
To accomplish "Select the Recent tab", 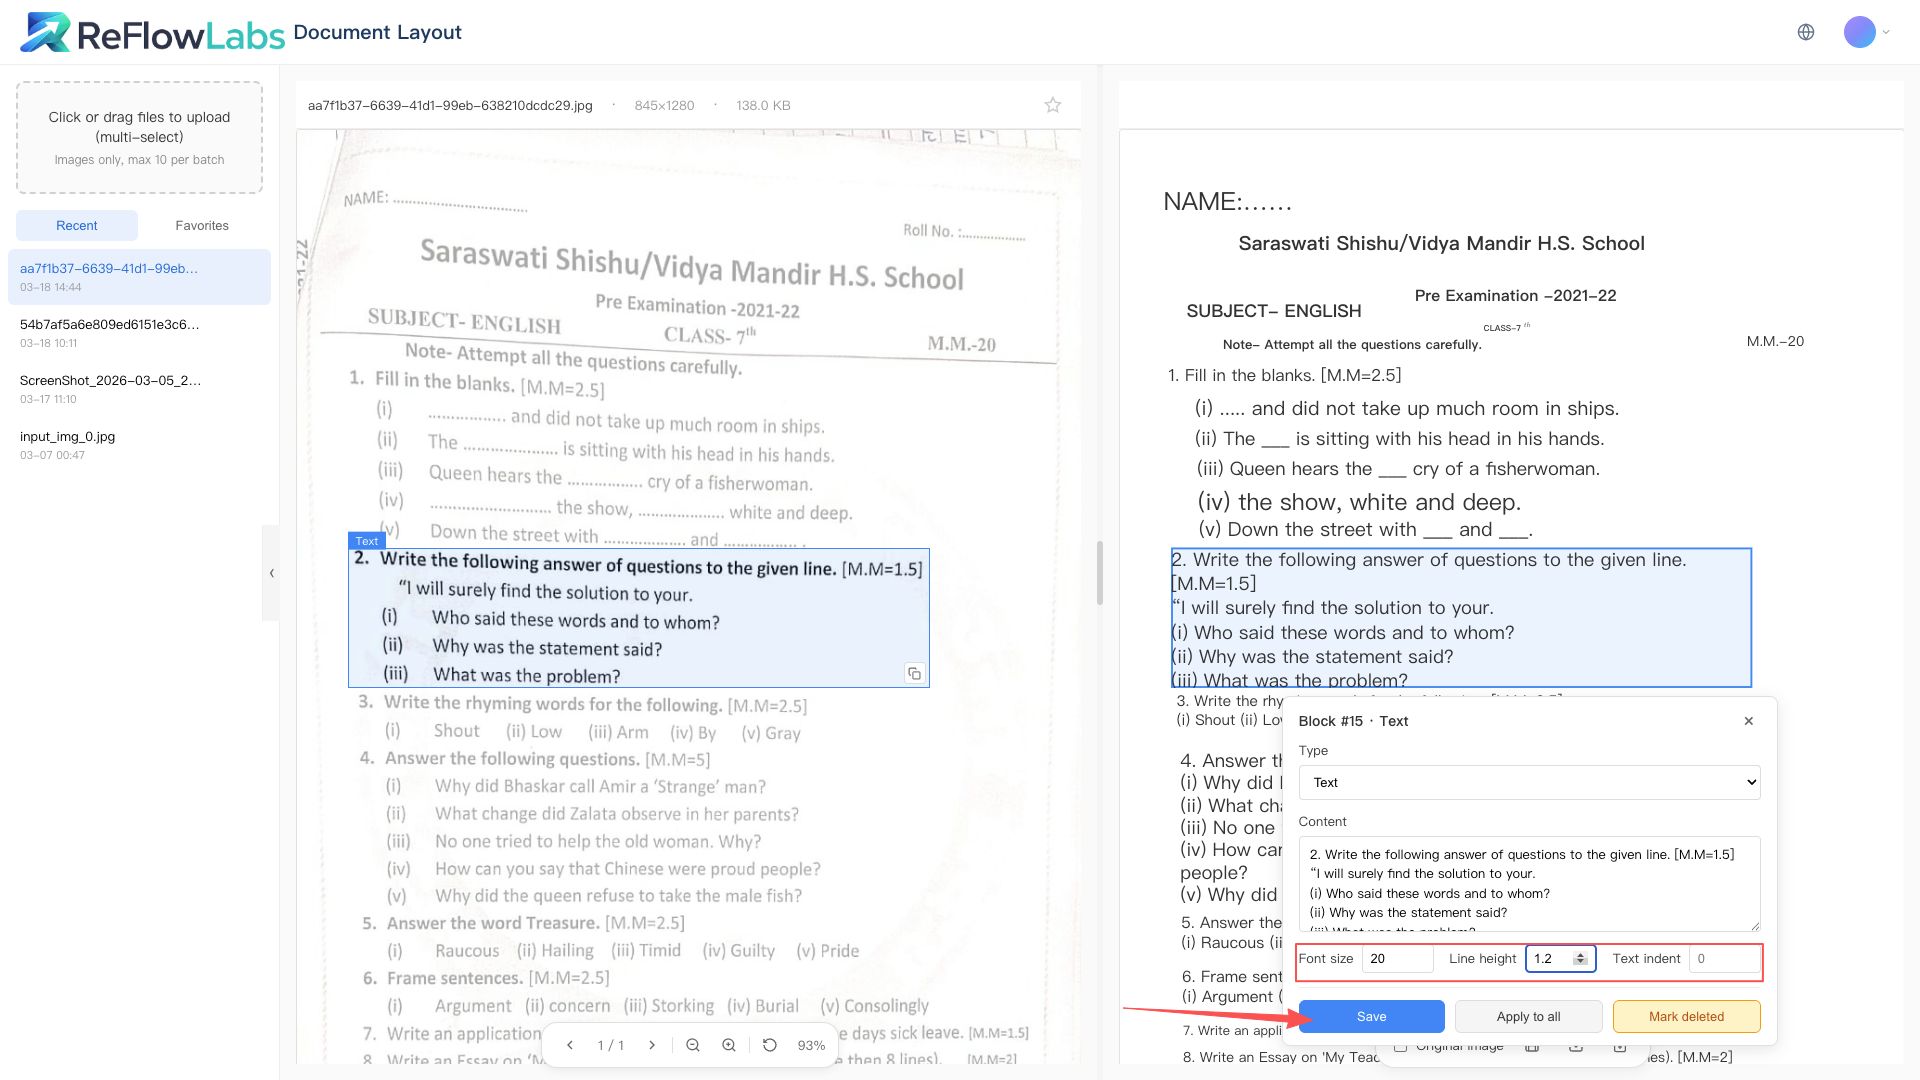I will coord(77,225).
